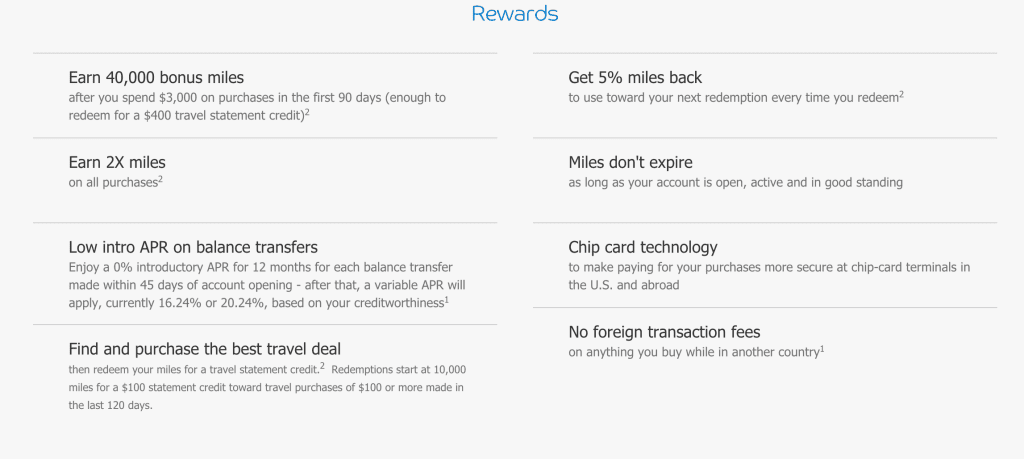This screenshot has height=459, width=1024.
Task: Click the spend $3,000 on purchases description
Action: pyautogui.click(x=257, y=106)
